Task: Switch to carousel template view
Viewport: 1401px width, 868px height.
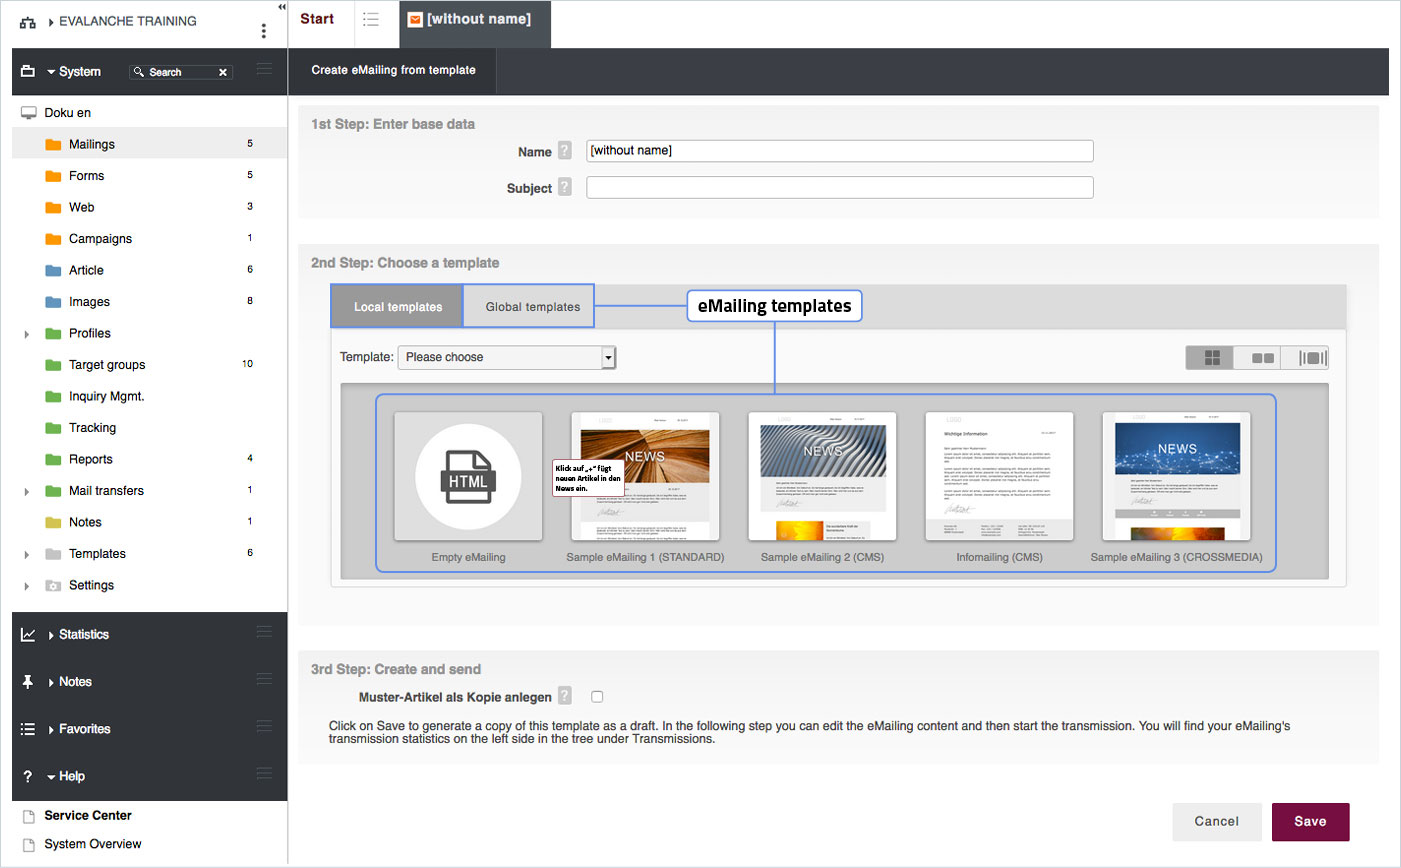Action: coord(1312,358)
